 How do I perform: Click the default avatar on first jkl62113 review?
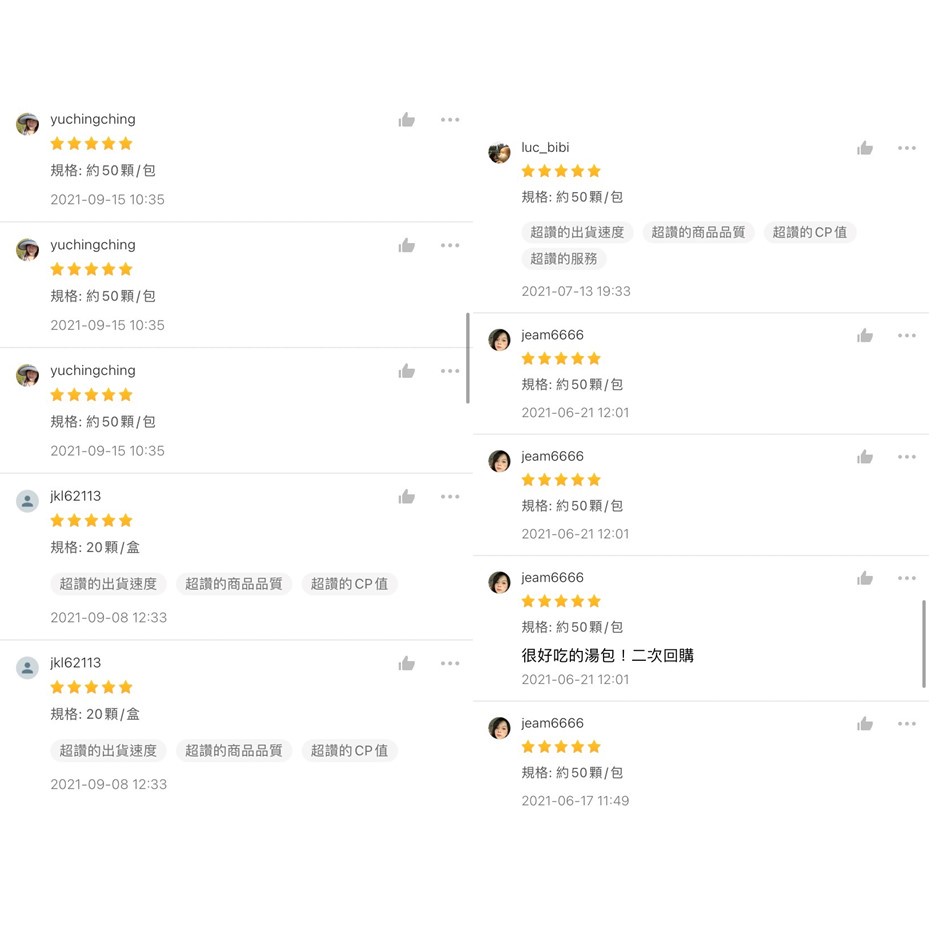pyautogui.click(x=28, y=501)
